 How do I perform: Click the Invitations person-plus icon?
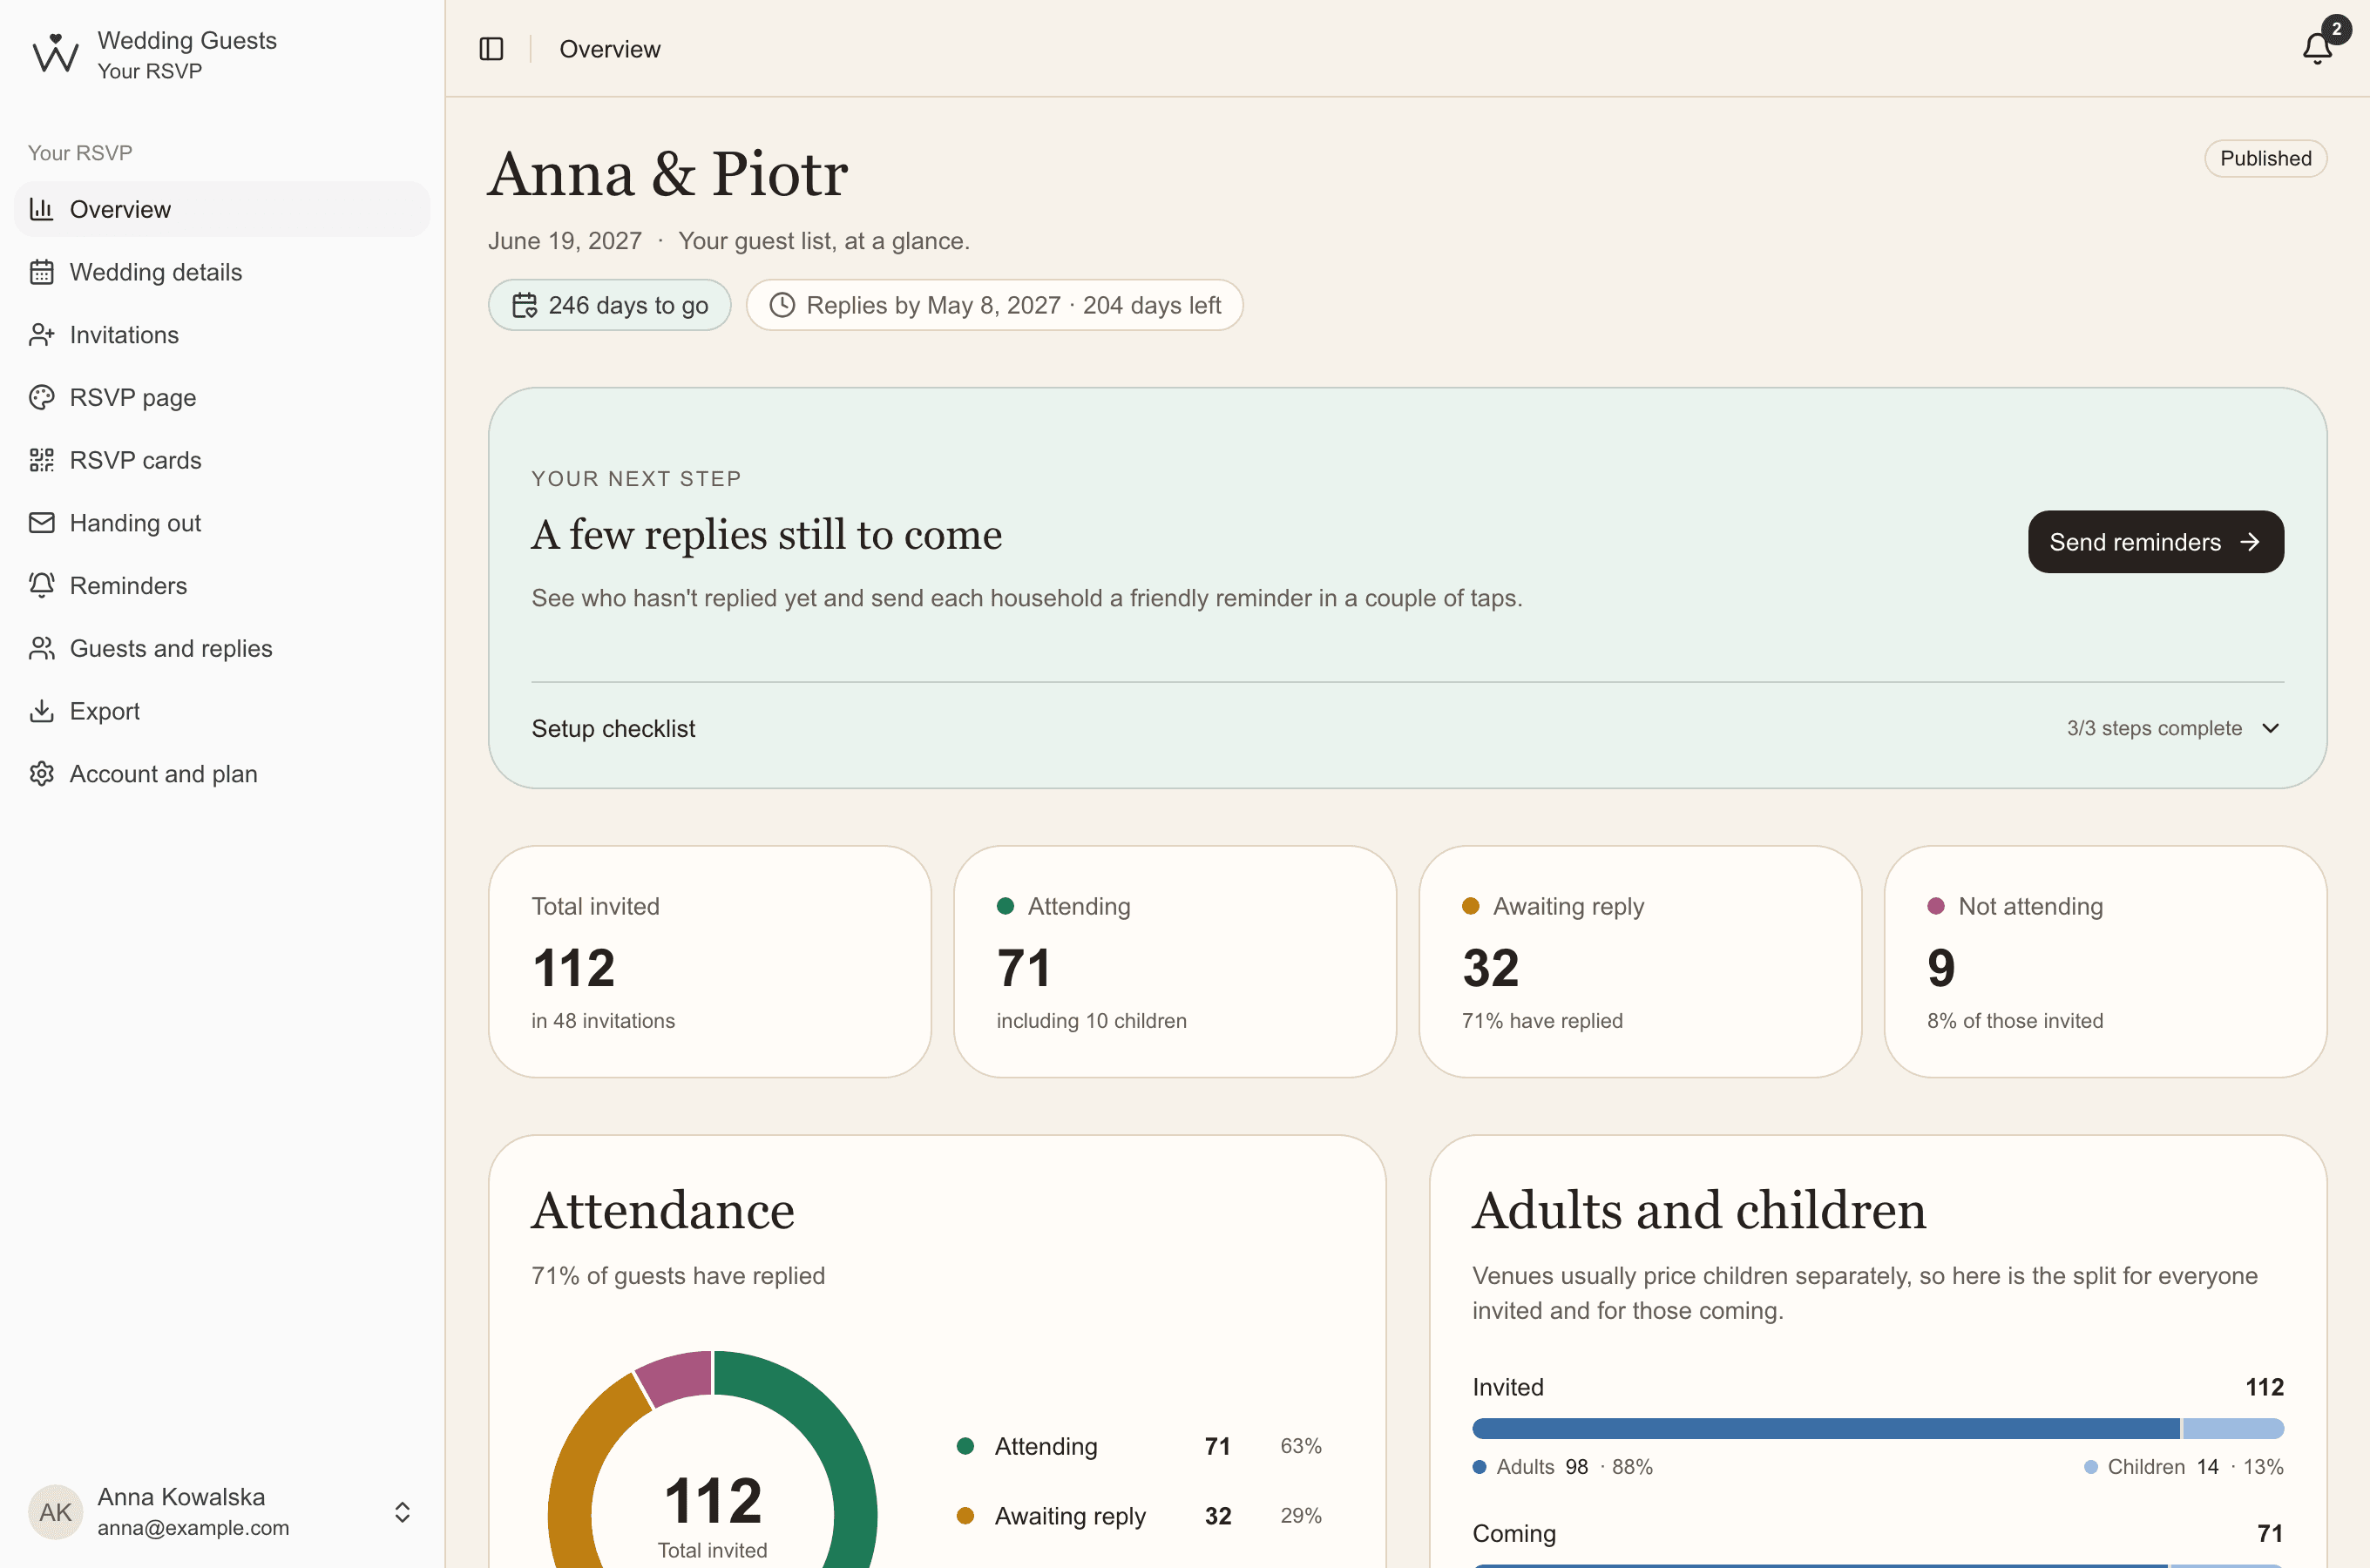[x=41, y=335]
